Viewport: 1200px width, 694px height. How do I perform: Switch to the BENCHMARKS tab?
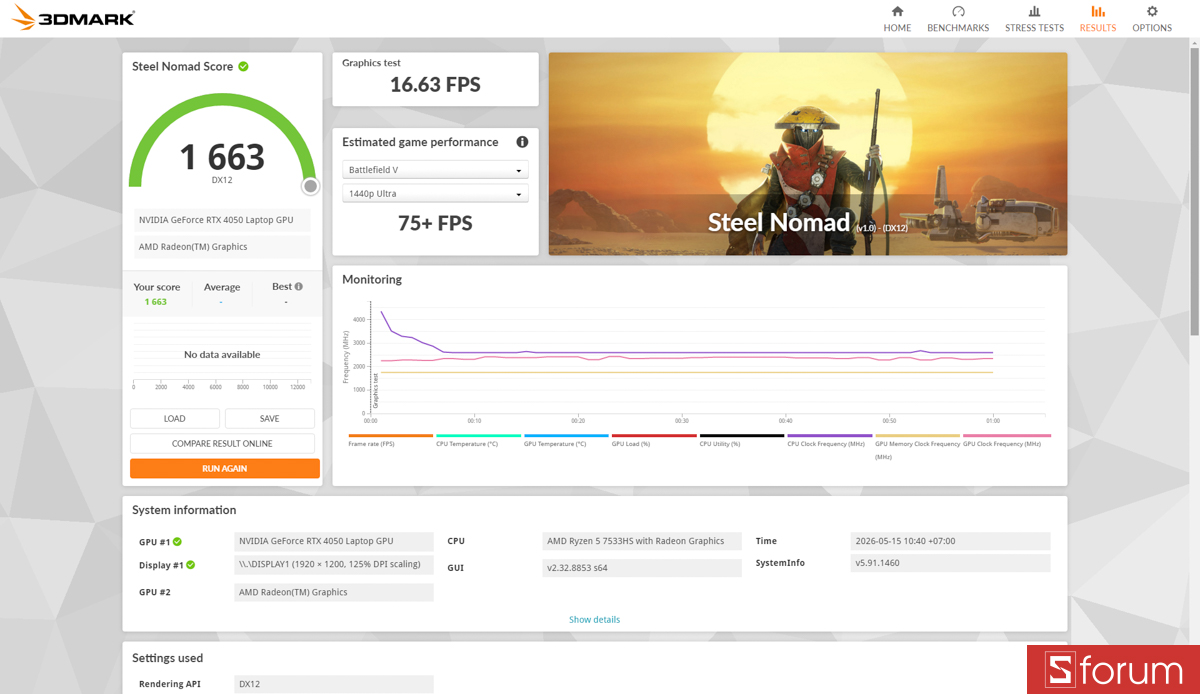tap(958, 28)
